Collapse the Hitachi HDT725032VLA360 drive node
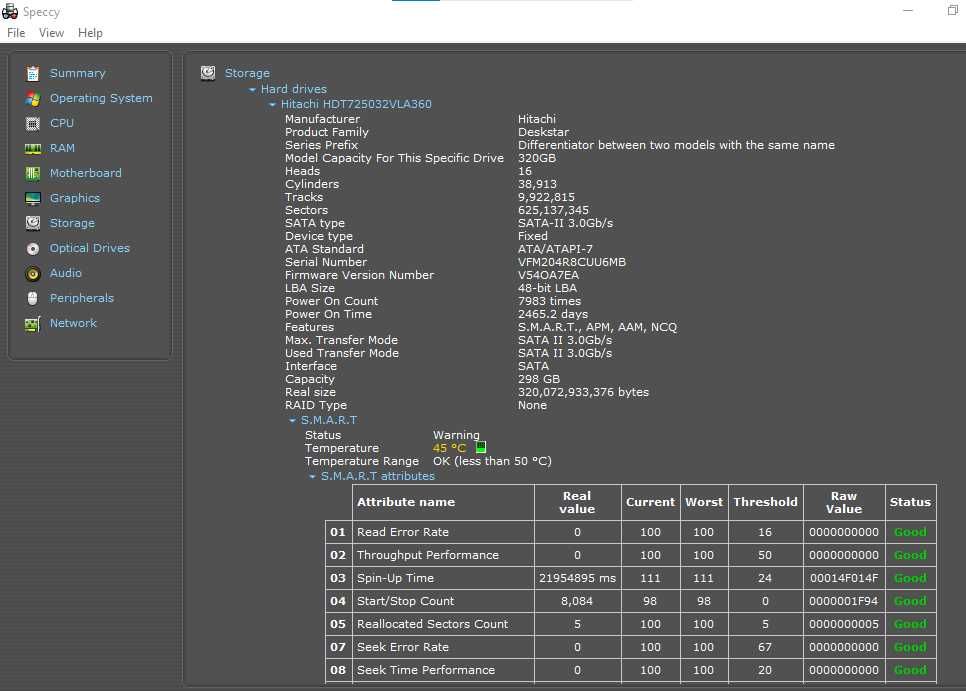This screenshot has width=966, height=691. click(x=272, y=105)
